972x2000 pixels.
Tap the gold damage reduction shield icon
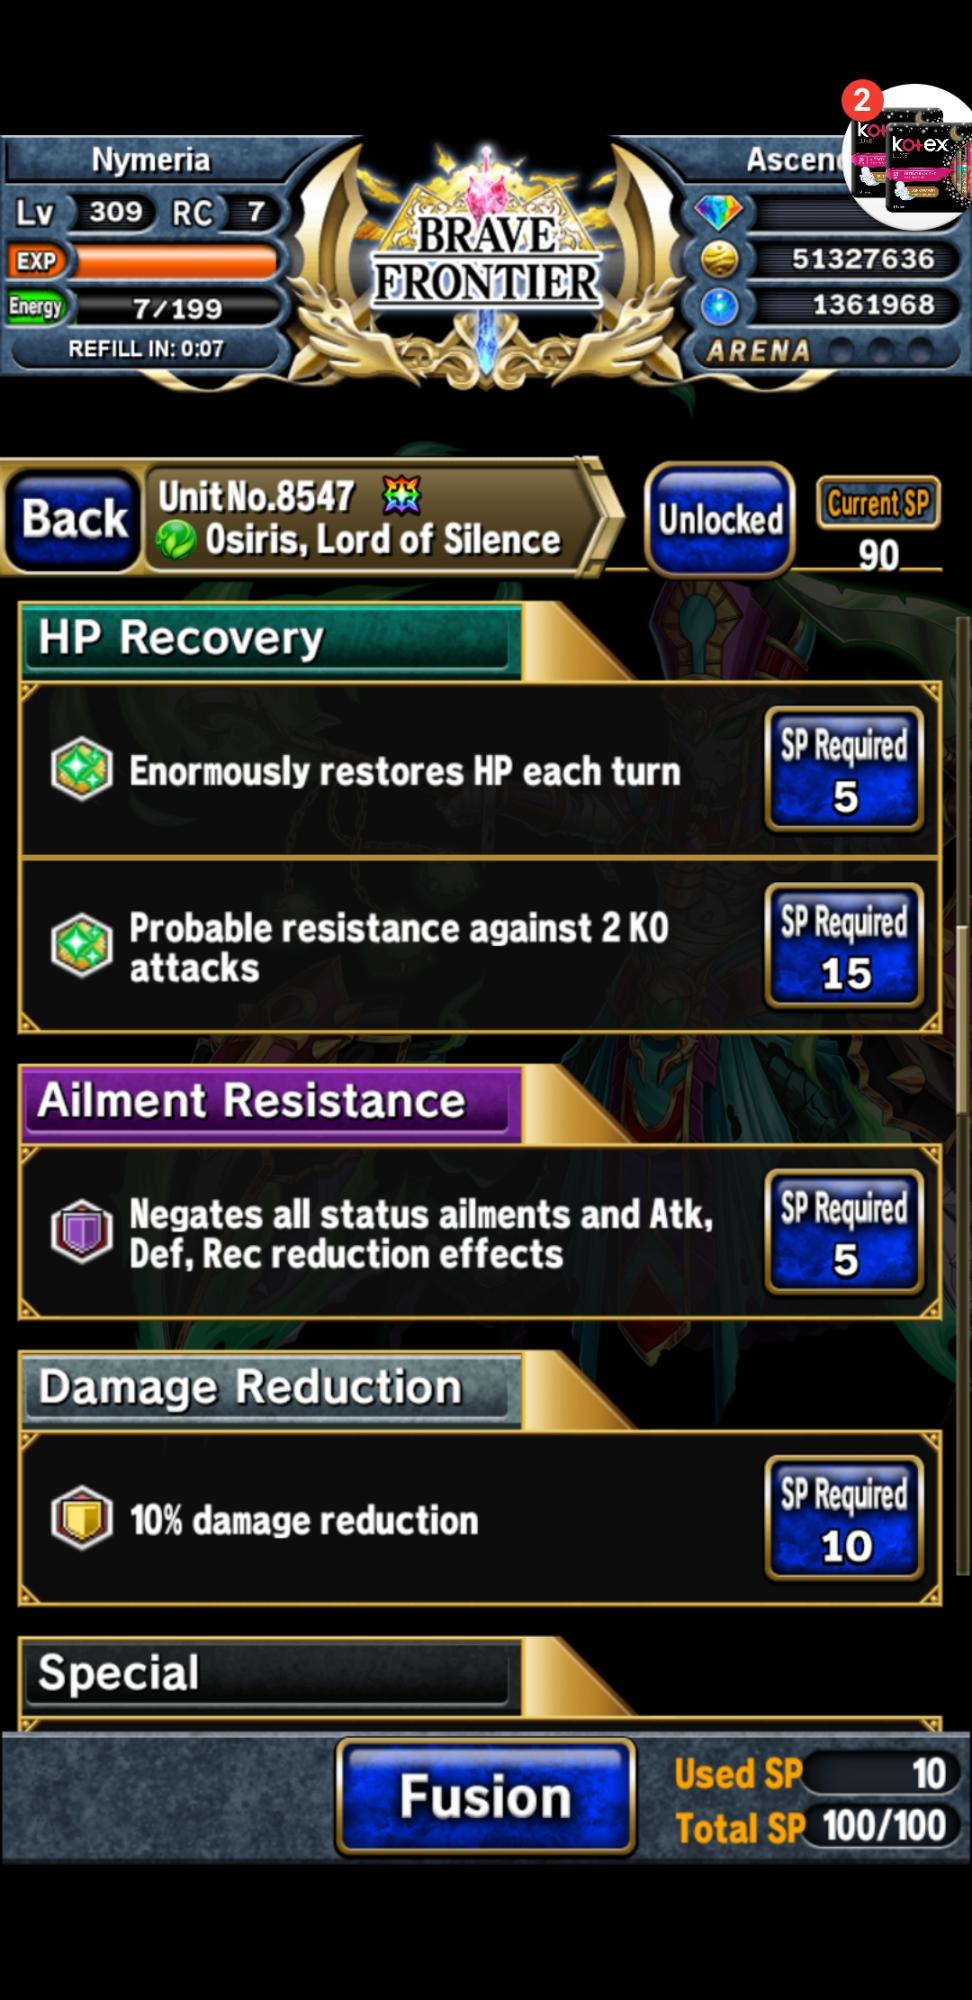81,1518
